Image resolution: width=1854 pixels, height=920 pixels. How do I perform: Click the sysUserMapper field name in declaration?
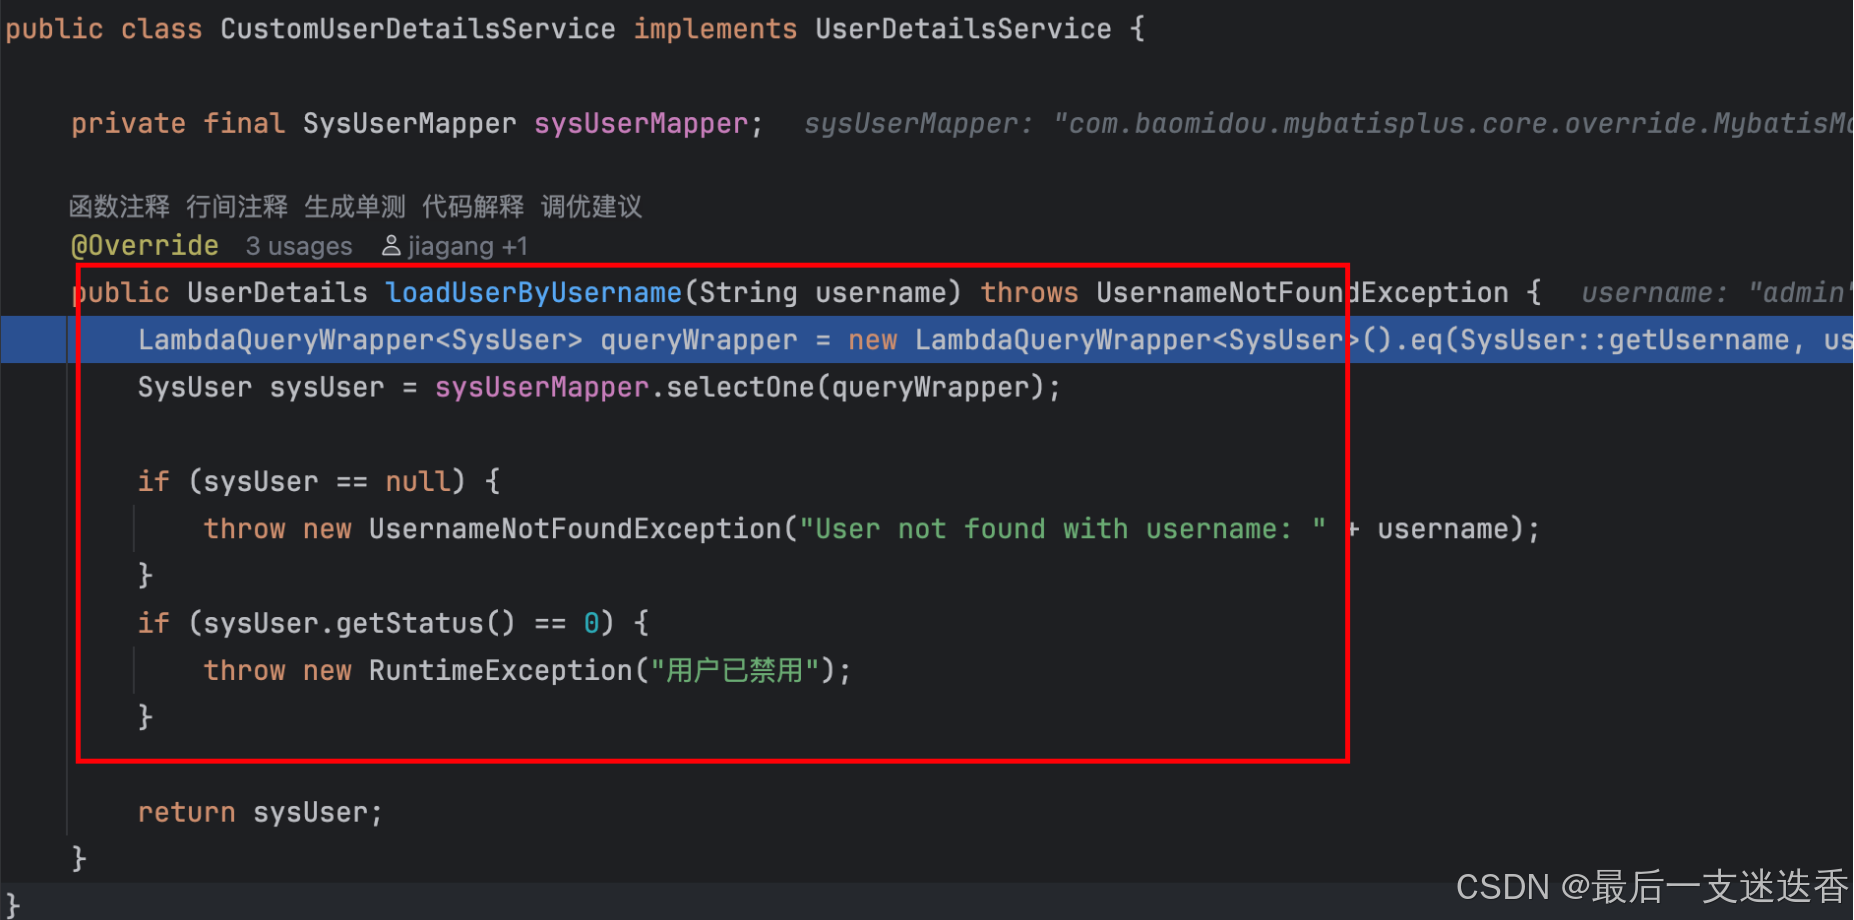pyautogui.click(x=641, y=124)
